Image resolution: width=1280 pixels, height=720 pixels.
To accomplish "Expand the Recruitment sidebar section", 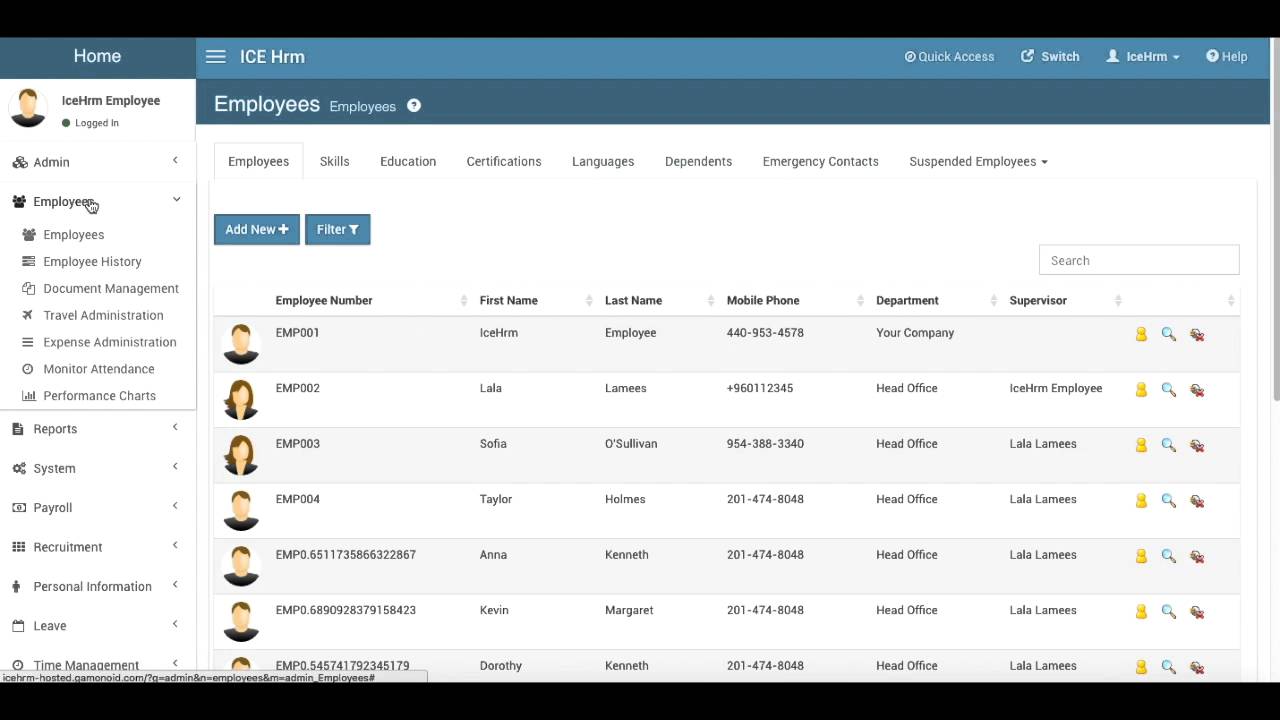I will point(175,545).
